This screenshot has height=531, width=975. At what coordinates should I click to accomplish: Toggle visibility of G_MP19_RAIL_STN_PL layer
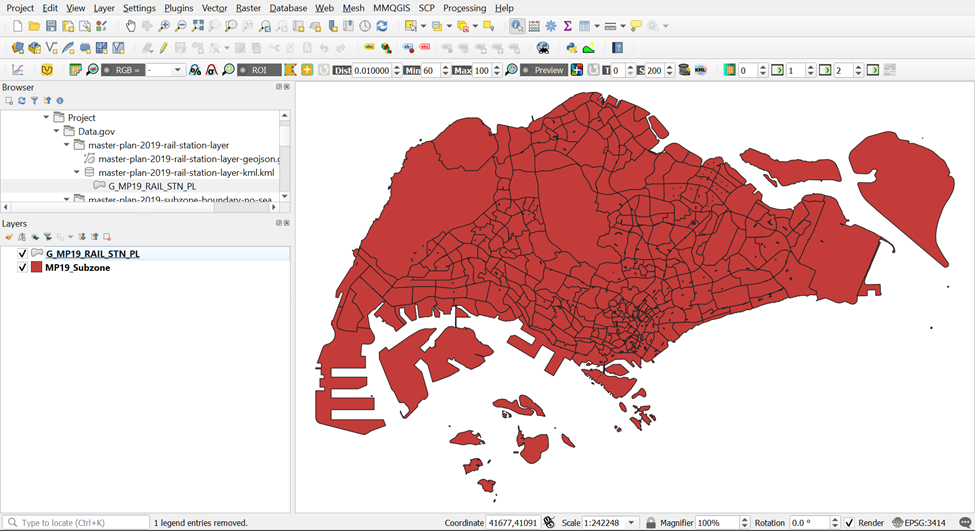pos(22,254)
